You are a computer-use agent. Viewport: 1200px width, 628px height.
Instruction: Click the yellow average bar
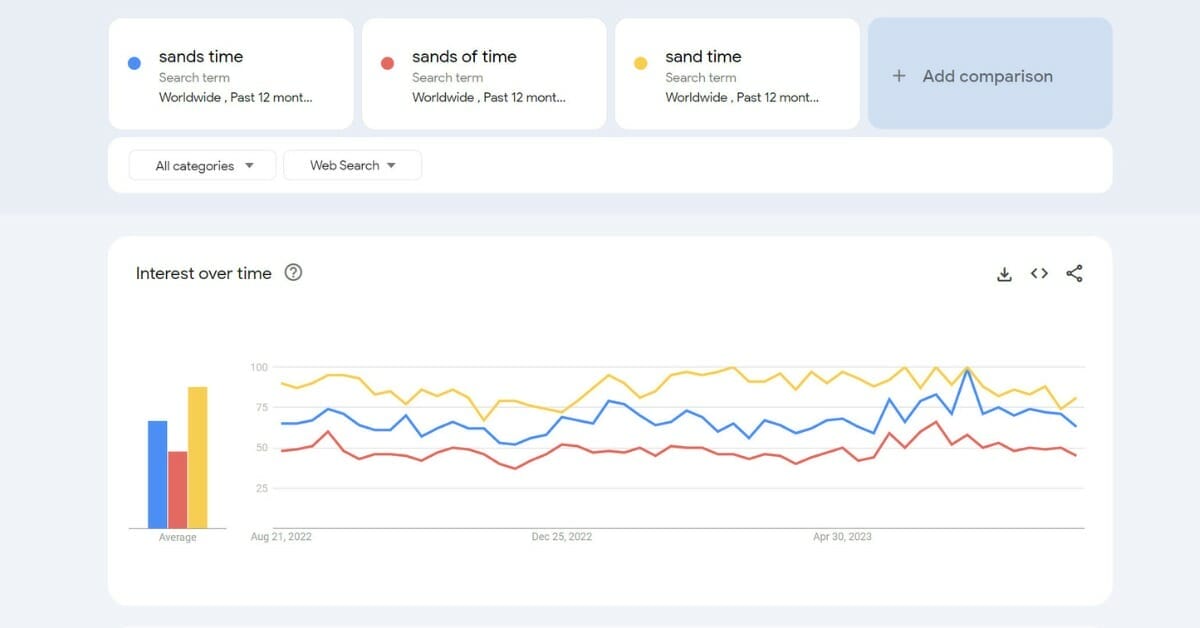click(198, 457)
